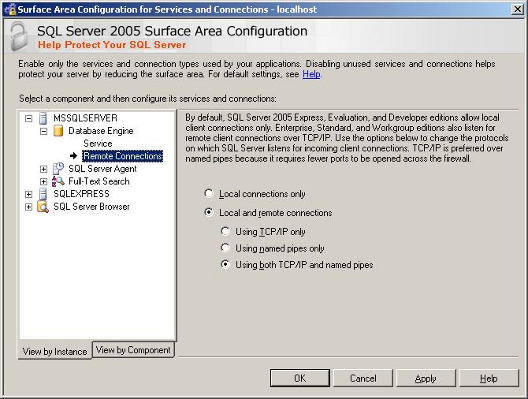
Task: Click the Database Engine cylinder icon
Action: click(x=58, y=131)
